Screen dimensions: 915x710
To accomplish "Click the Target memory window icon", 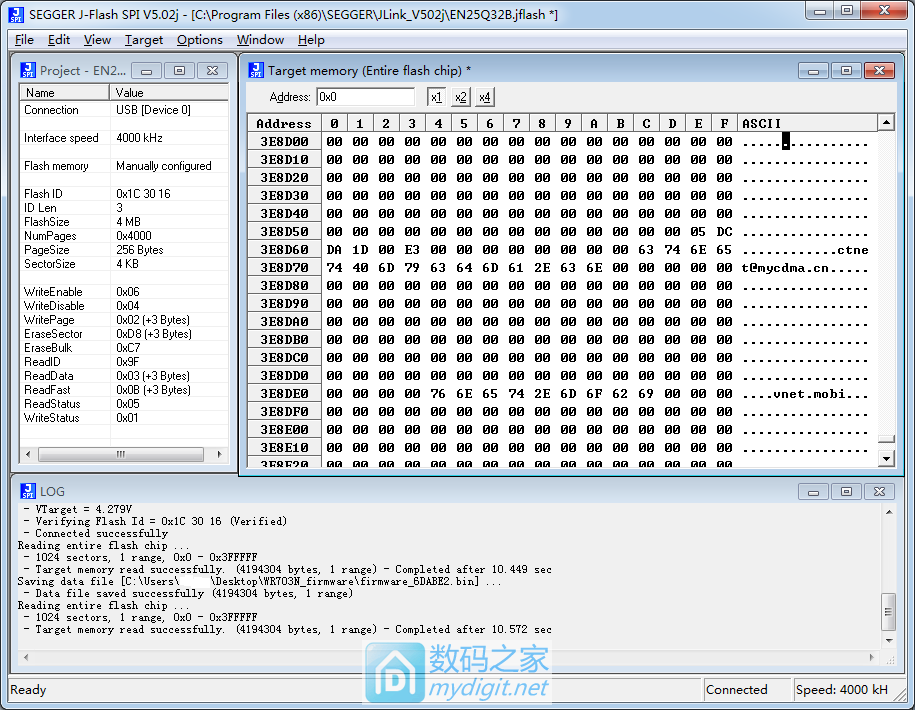I will 256,71.
